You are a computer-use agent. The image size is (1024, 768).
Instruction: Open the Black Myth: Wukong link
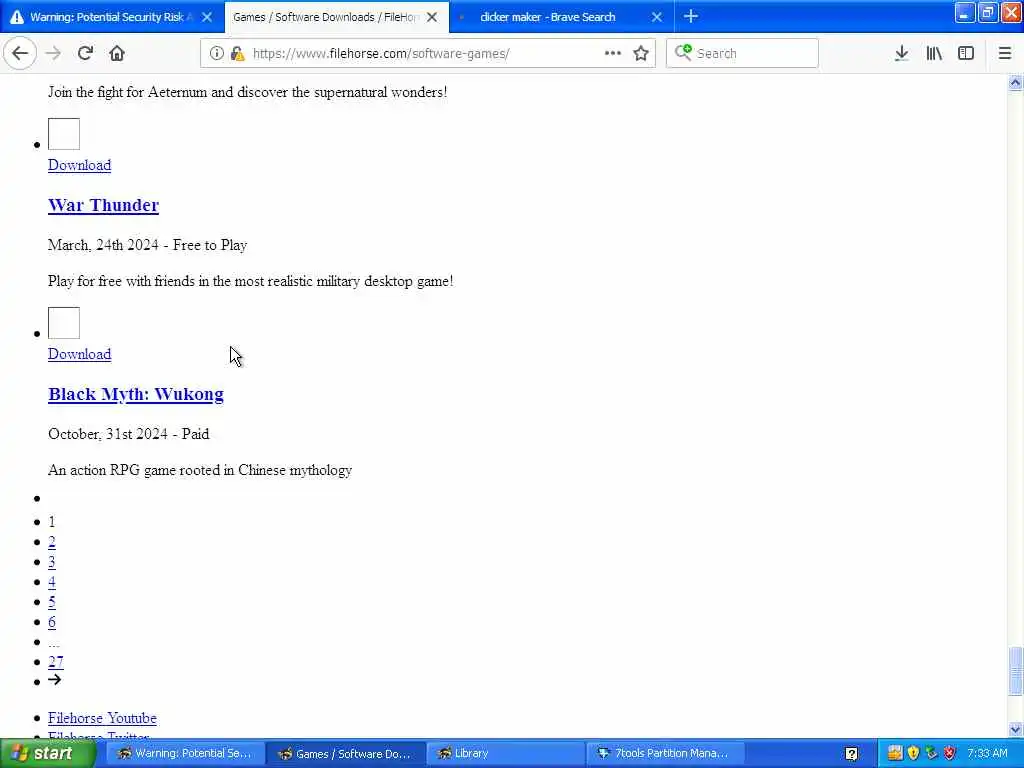click(136, 394)
